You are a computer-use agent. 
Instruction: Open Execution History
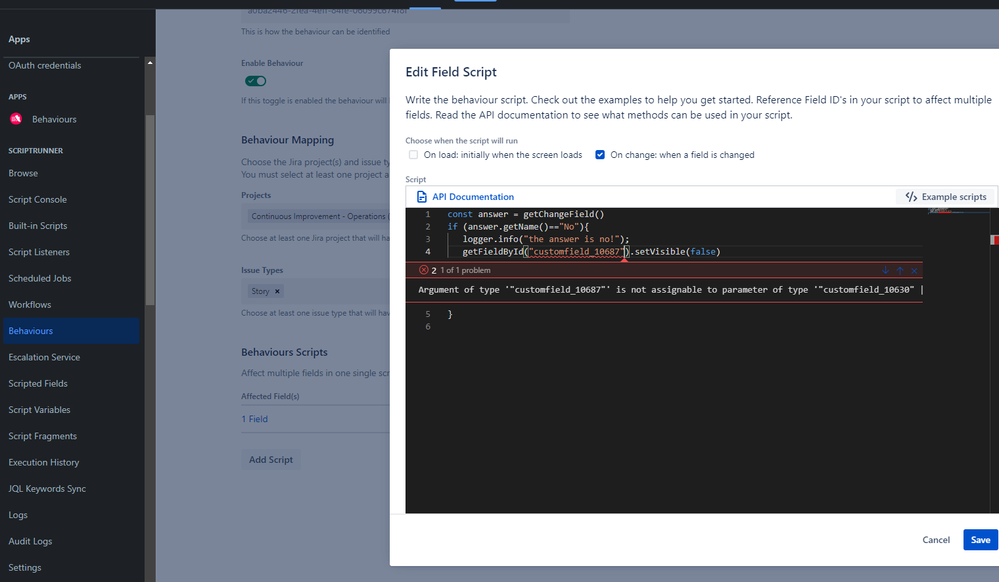click(x=43, y=462)
